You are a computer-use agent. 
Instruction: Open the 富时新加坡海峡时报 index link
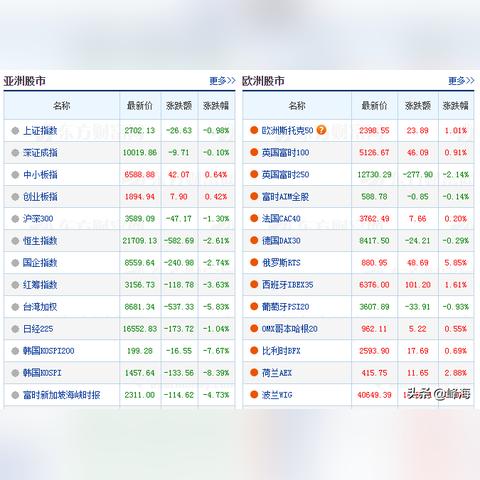pyautogui.click(x=62, y=395)
